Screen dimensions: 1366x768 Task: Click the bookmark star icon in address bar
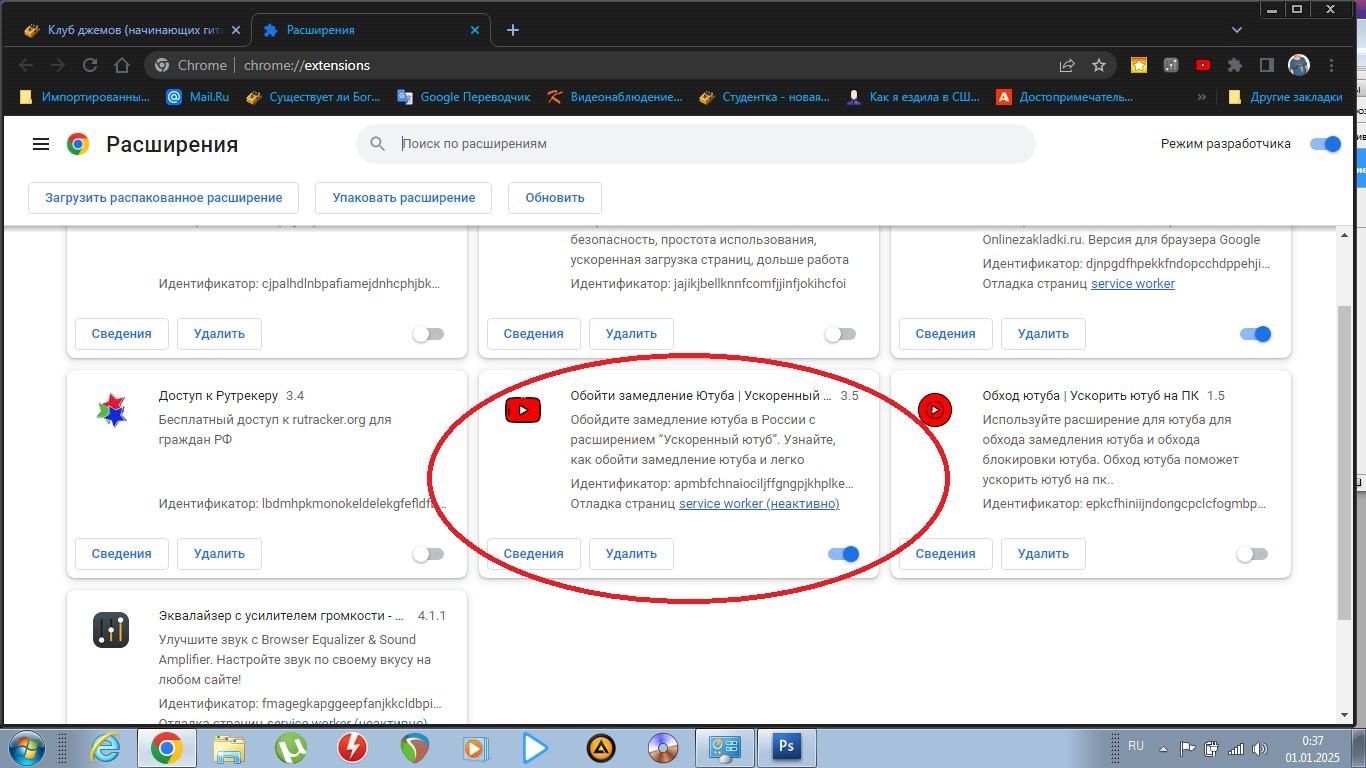coord(1099,65)
